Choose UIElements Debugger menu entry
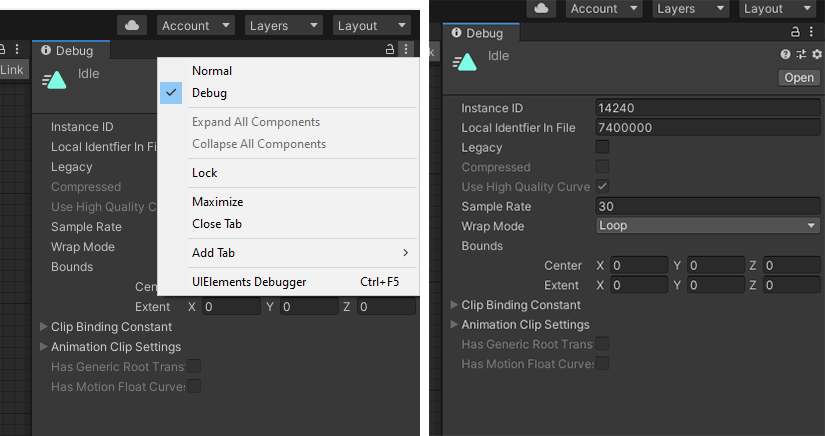The image size is (825, 436). coord(249,282)
